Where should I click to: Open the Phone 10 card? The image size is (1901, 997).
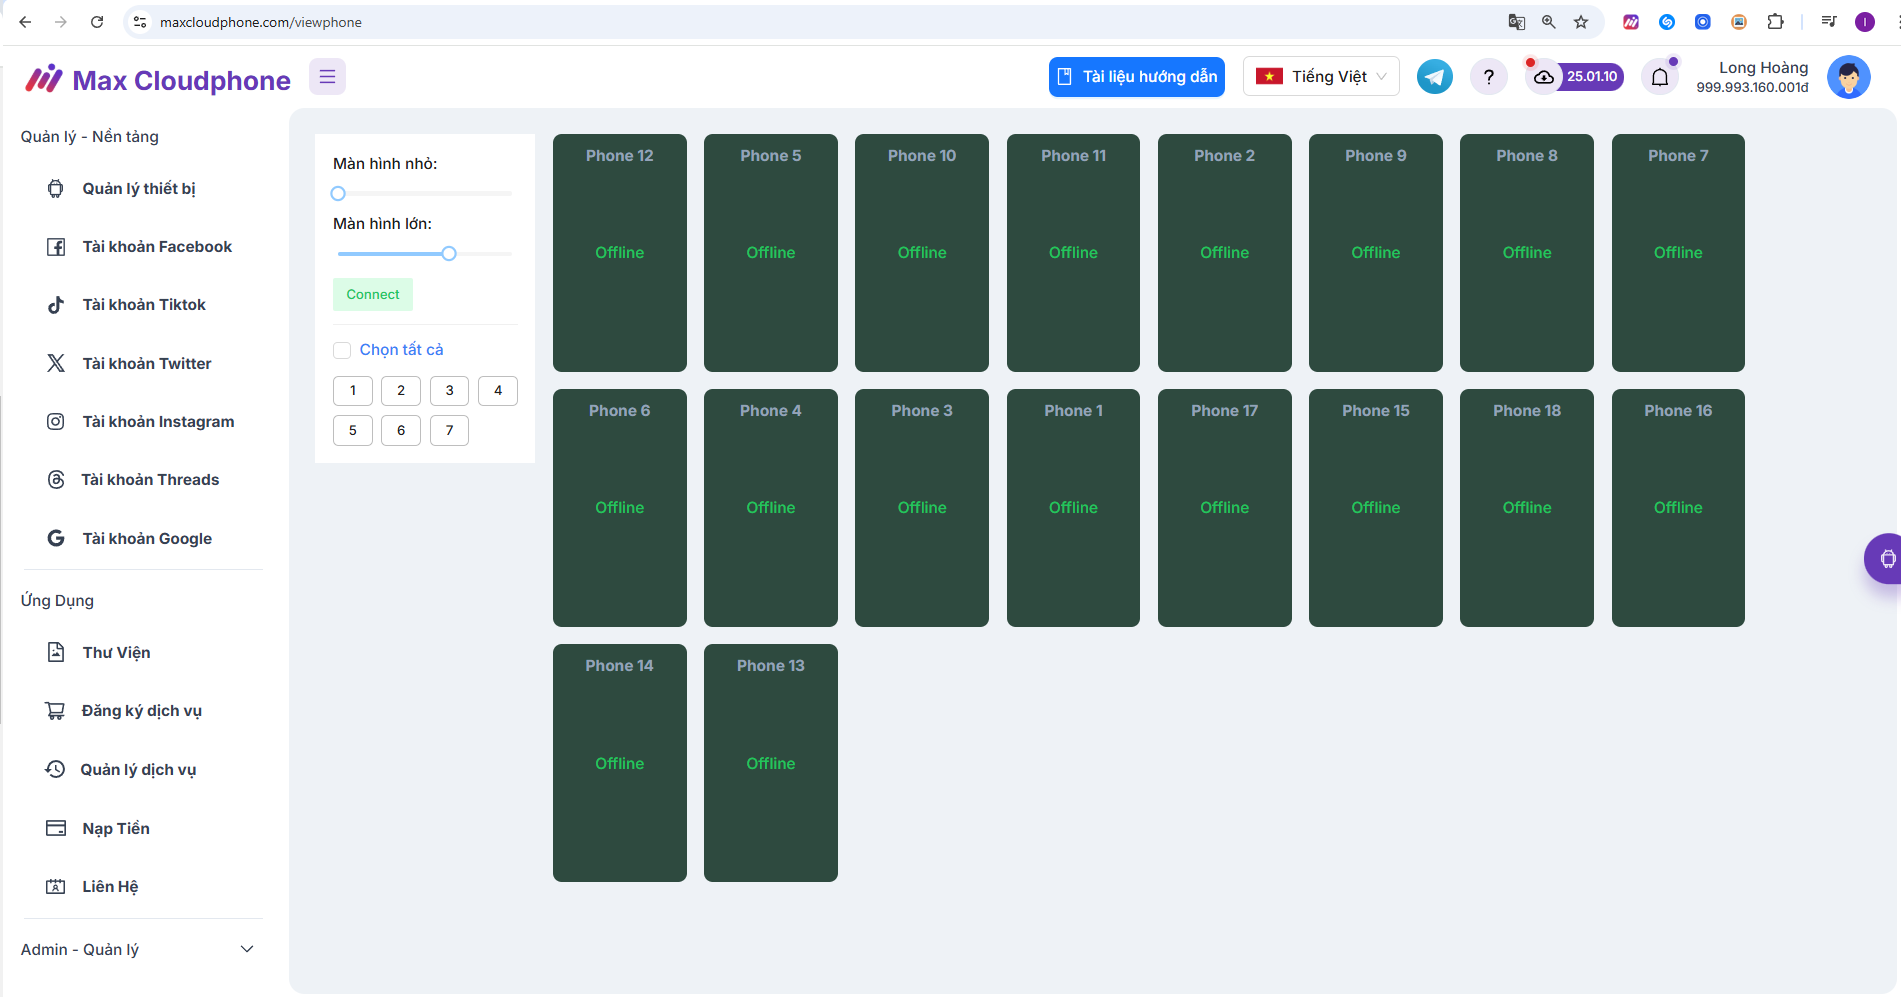[922, 253]
